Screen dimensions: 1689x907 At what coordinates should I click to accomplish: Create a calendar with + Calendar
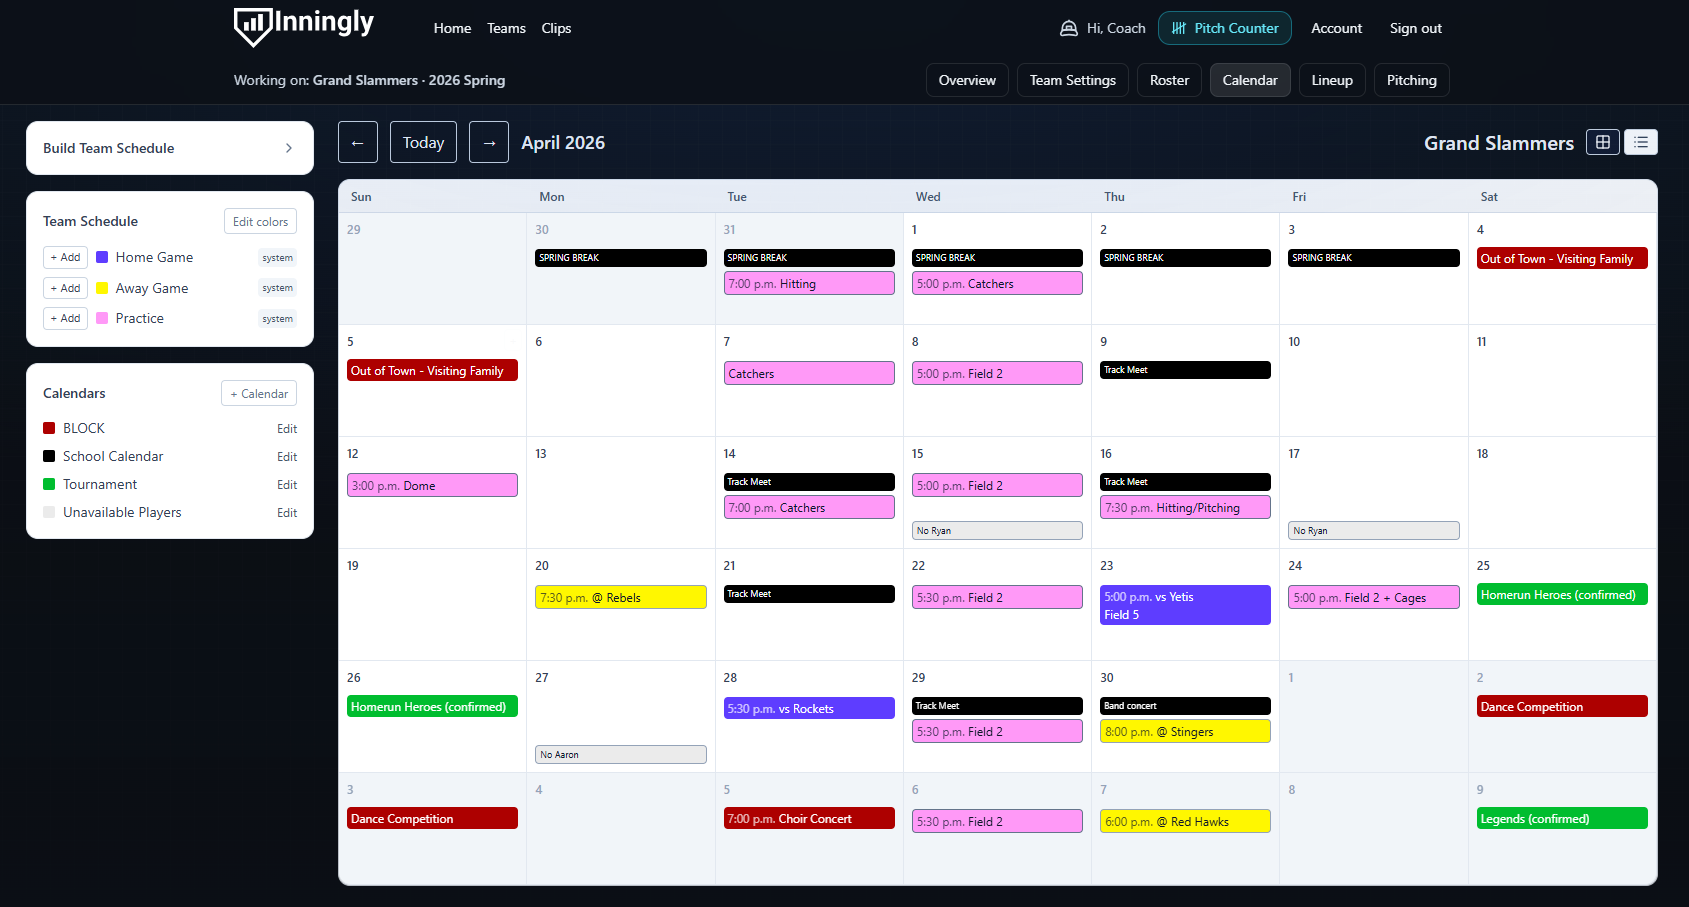click(x=258, y=392)
